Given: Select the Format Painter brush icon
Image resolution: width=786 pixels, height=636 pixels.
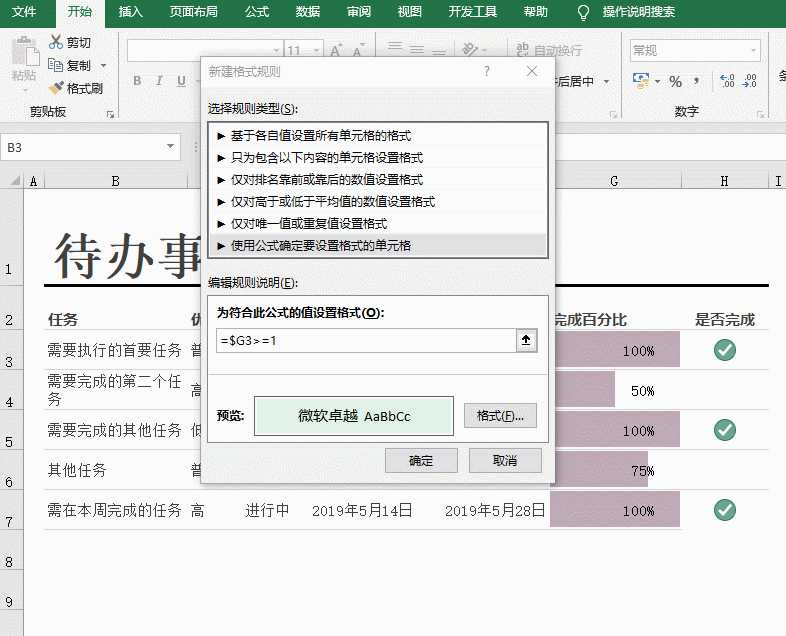Looking at the screenshot, I should coord(56,88).
